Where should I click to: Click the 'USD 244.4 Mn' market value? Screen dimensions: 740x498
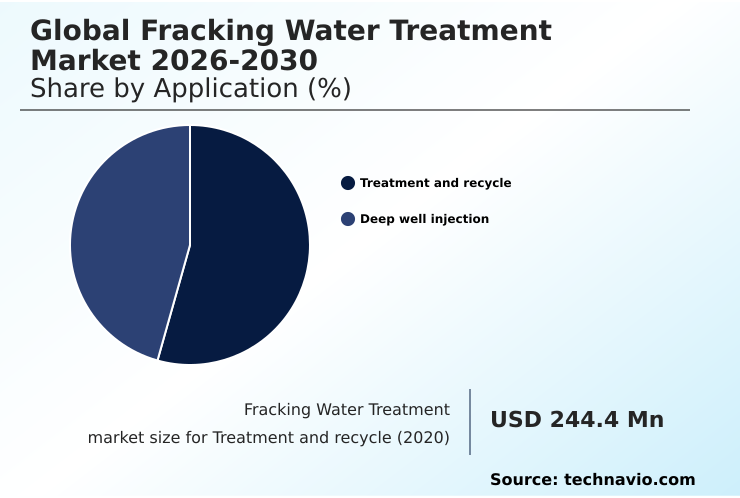pos(577,420)
